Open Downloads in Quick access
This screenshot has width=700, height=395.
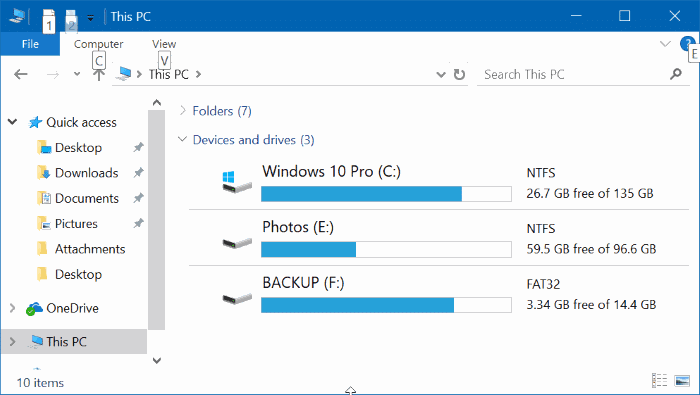pyautogui.click(x=87, y=173)
